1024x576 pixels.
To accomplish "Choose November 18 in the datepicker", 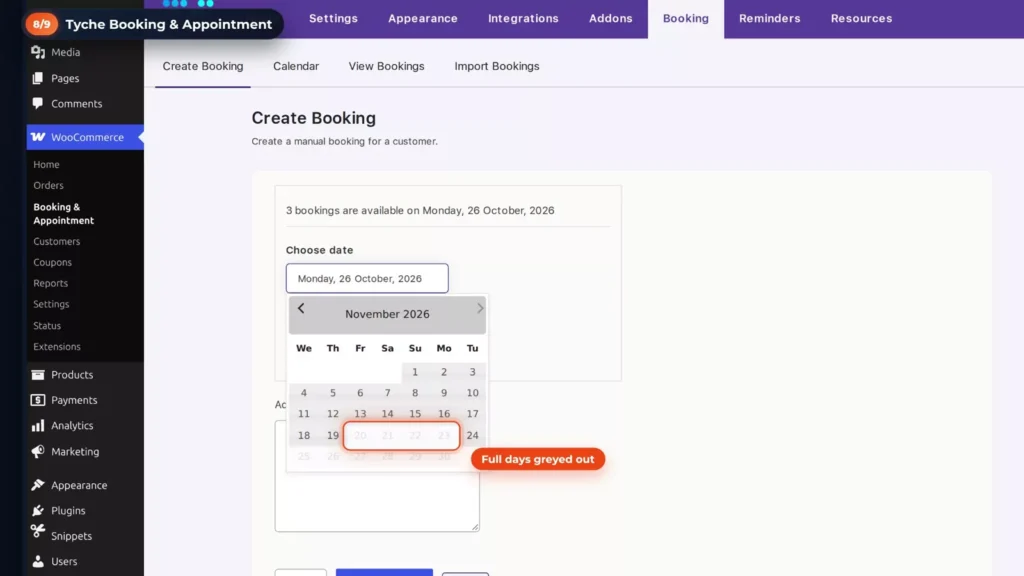I will coord(304,435).
